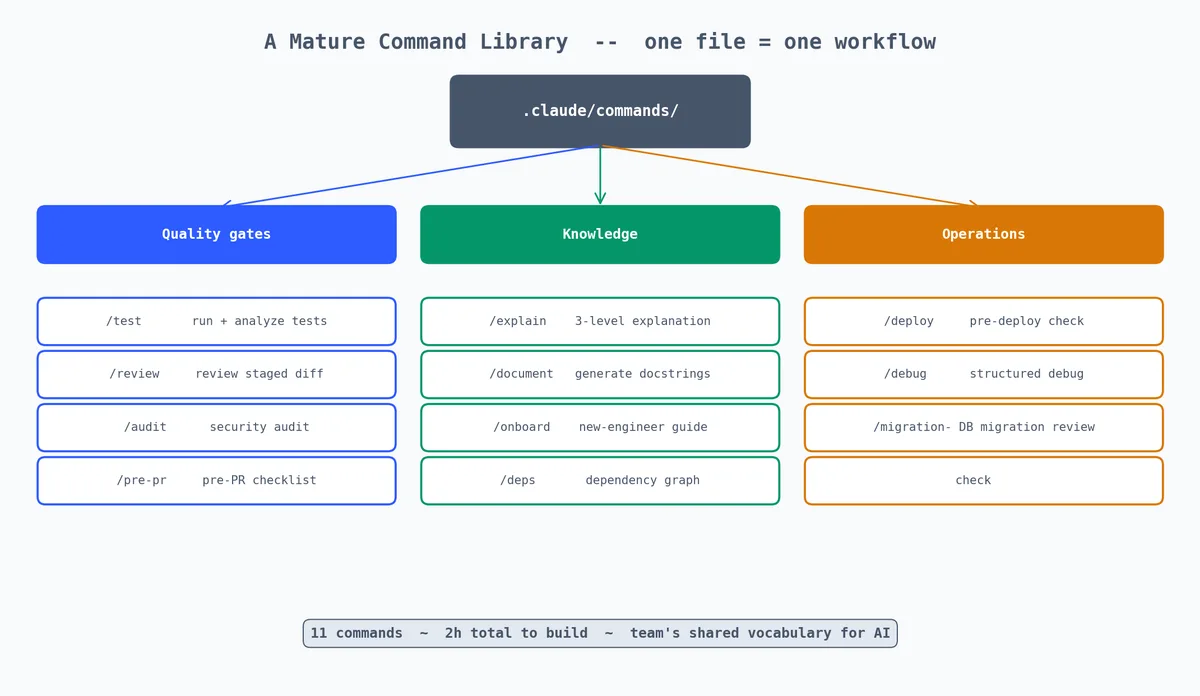Select the /deploy pre-deploy check box
Screen dimensions: 1200x696
984,321
